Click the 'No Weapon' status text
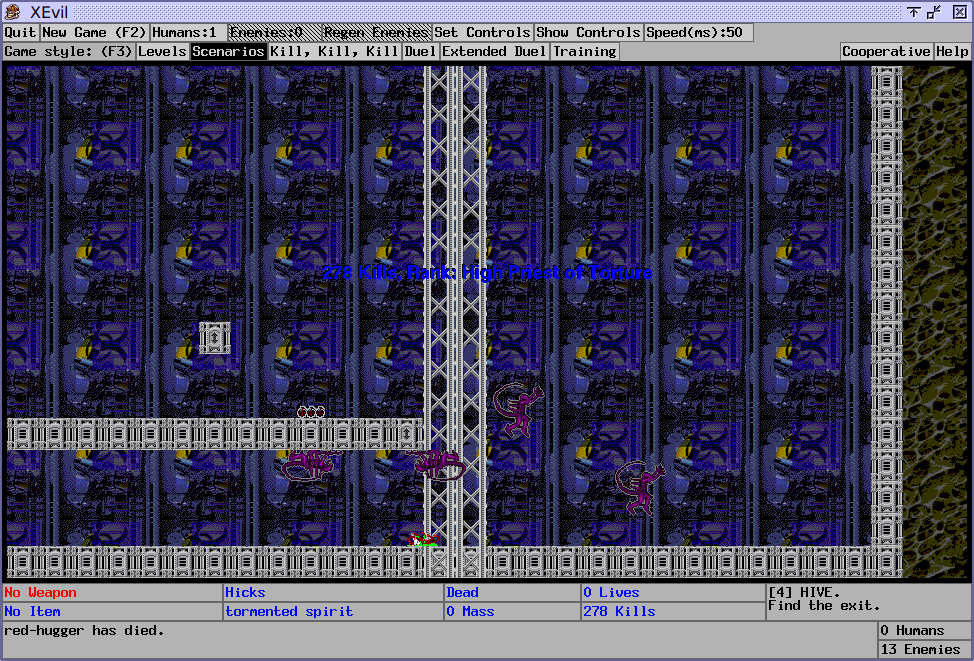This screenshot has height=661, width=974. pyautogui.click(x=40, y=593)
